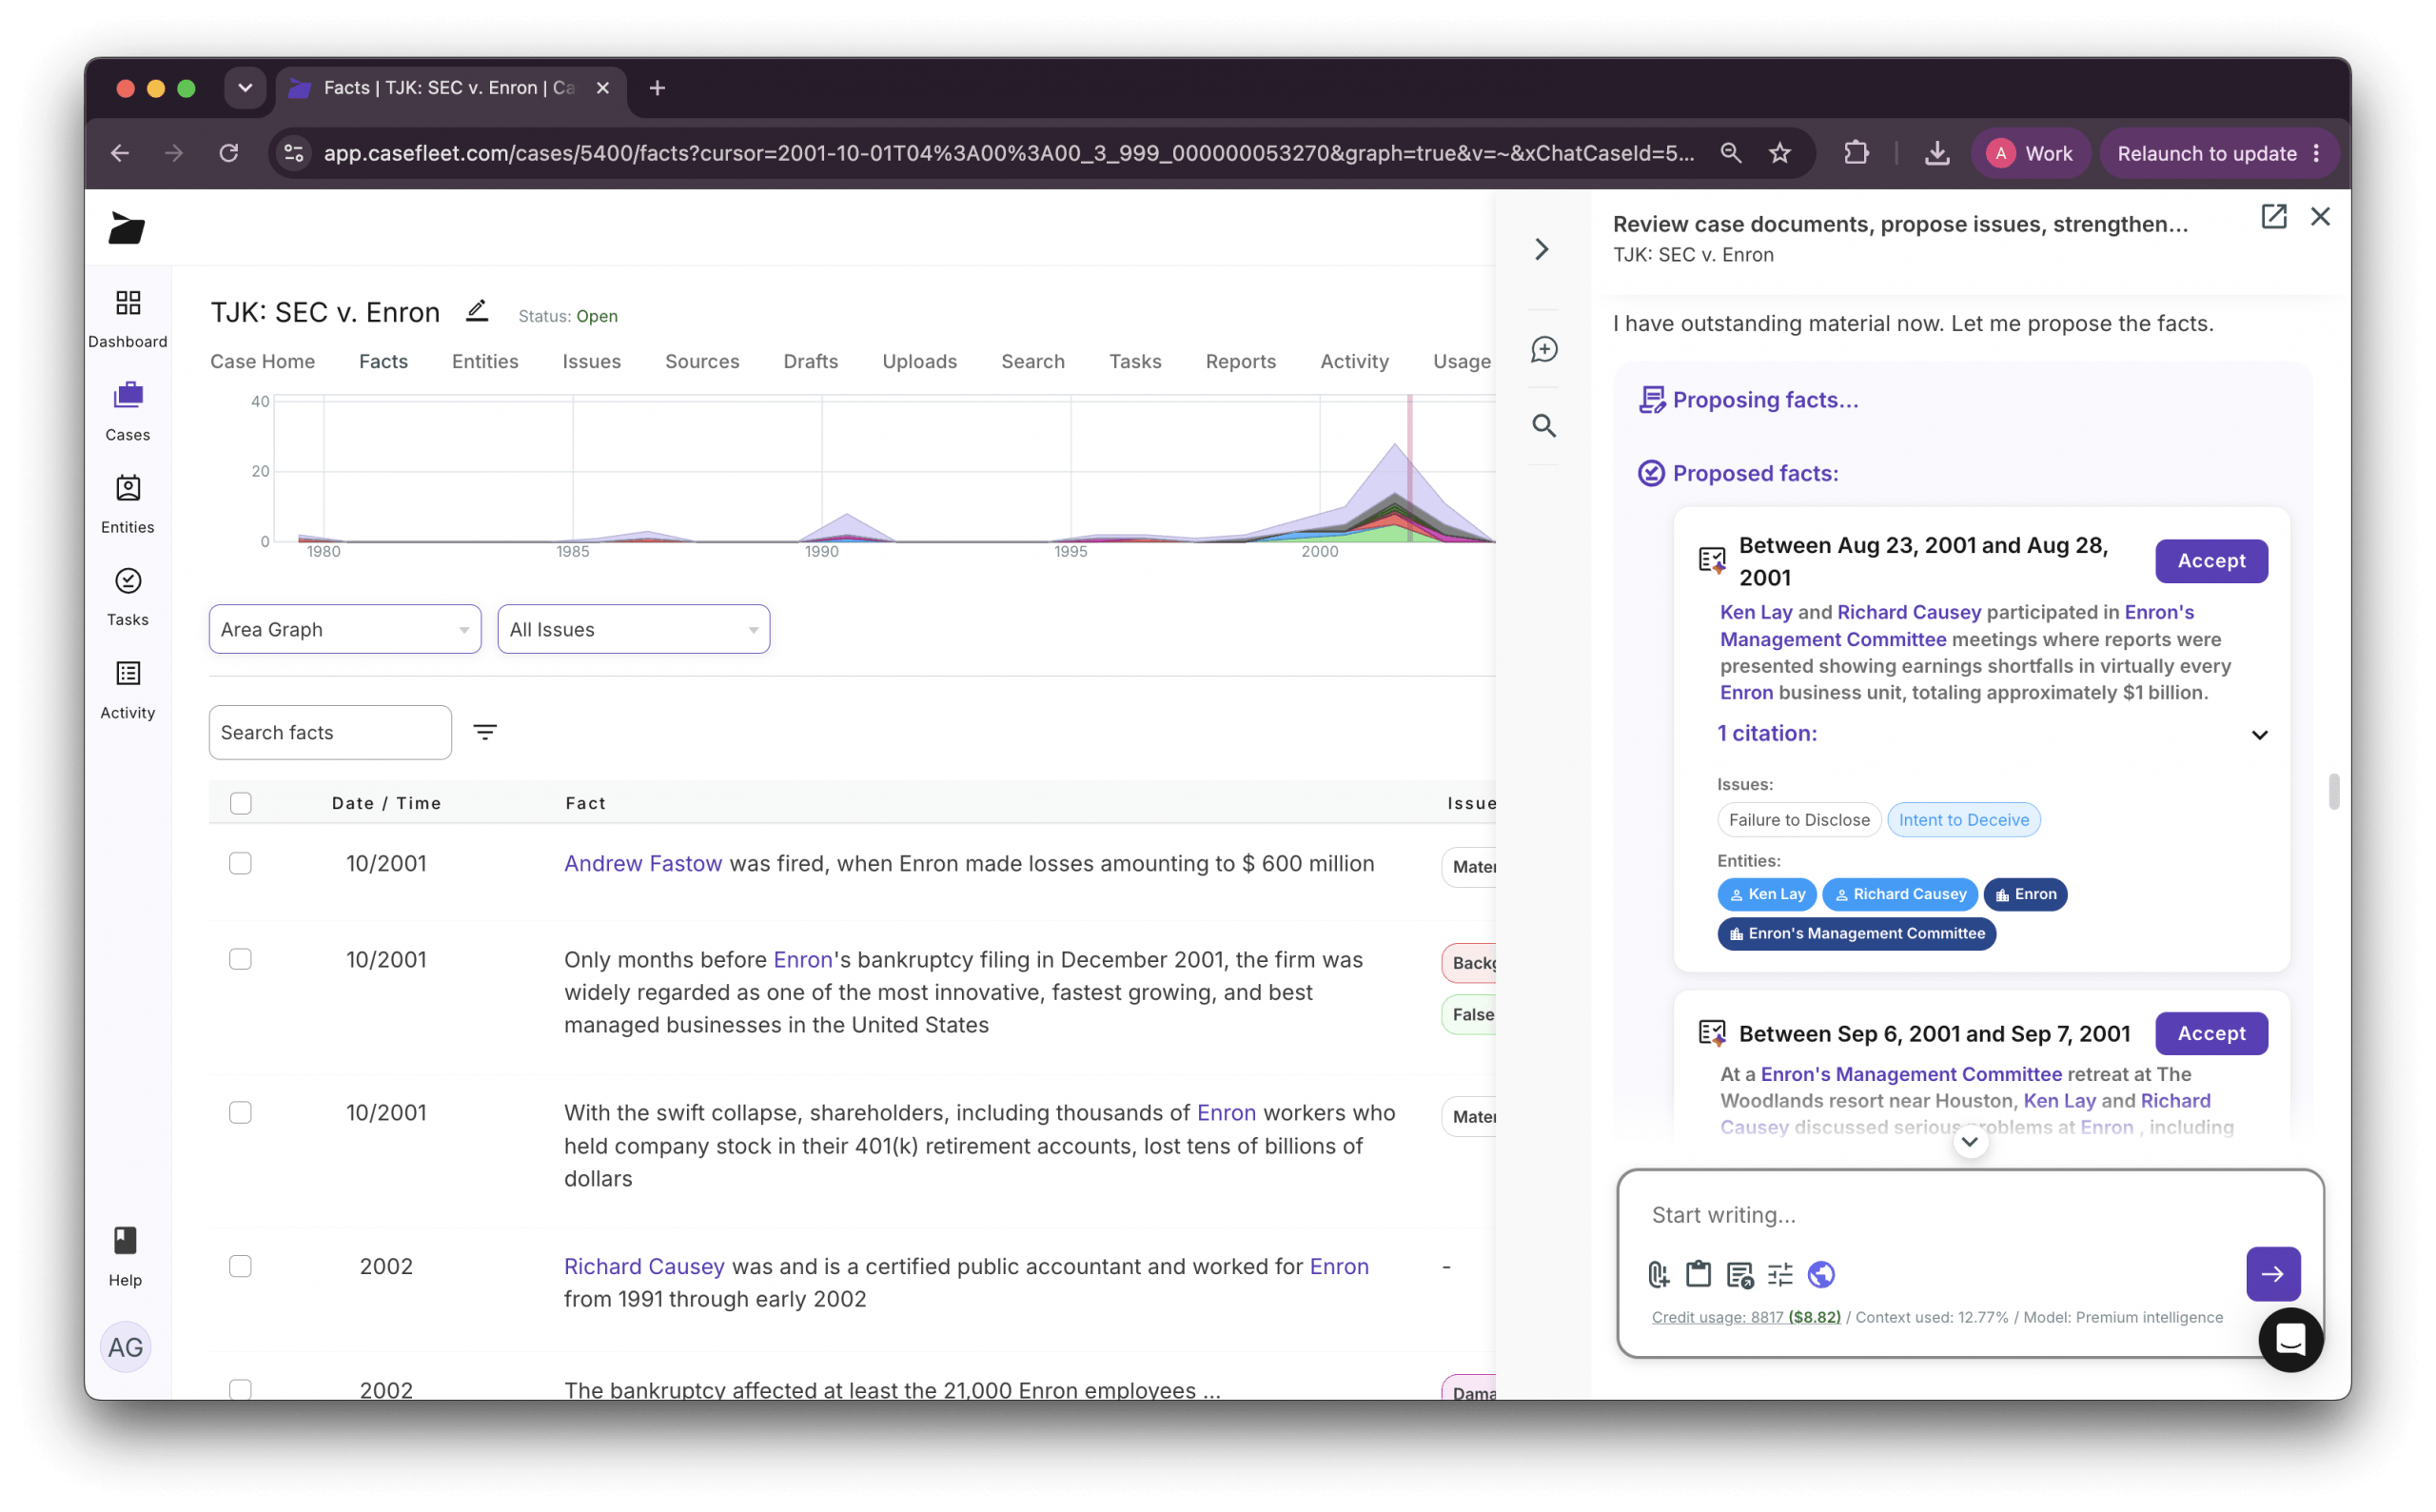Start a new chat in the assistant panel
Image resolution: width=2436 pixels, height=1512 pixels.
(1544, 349)
